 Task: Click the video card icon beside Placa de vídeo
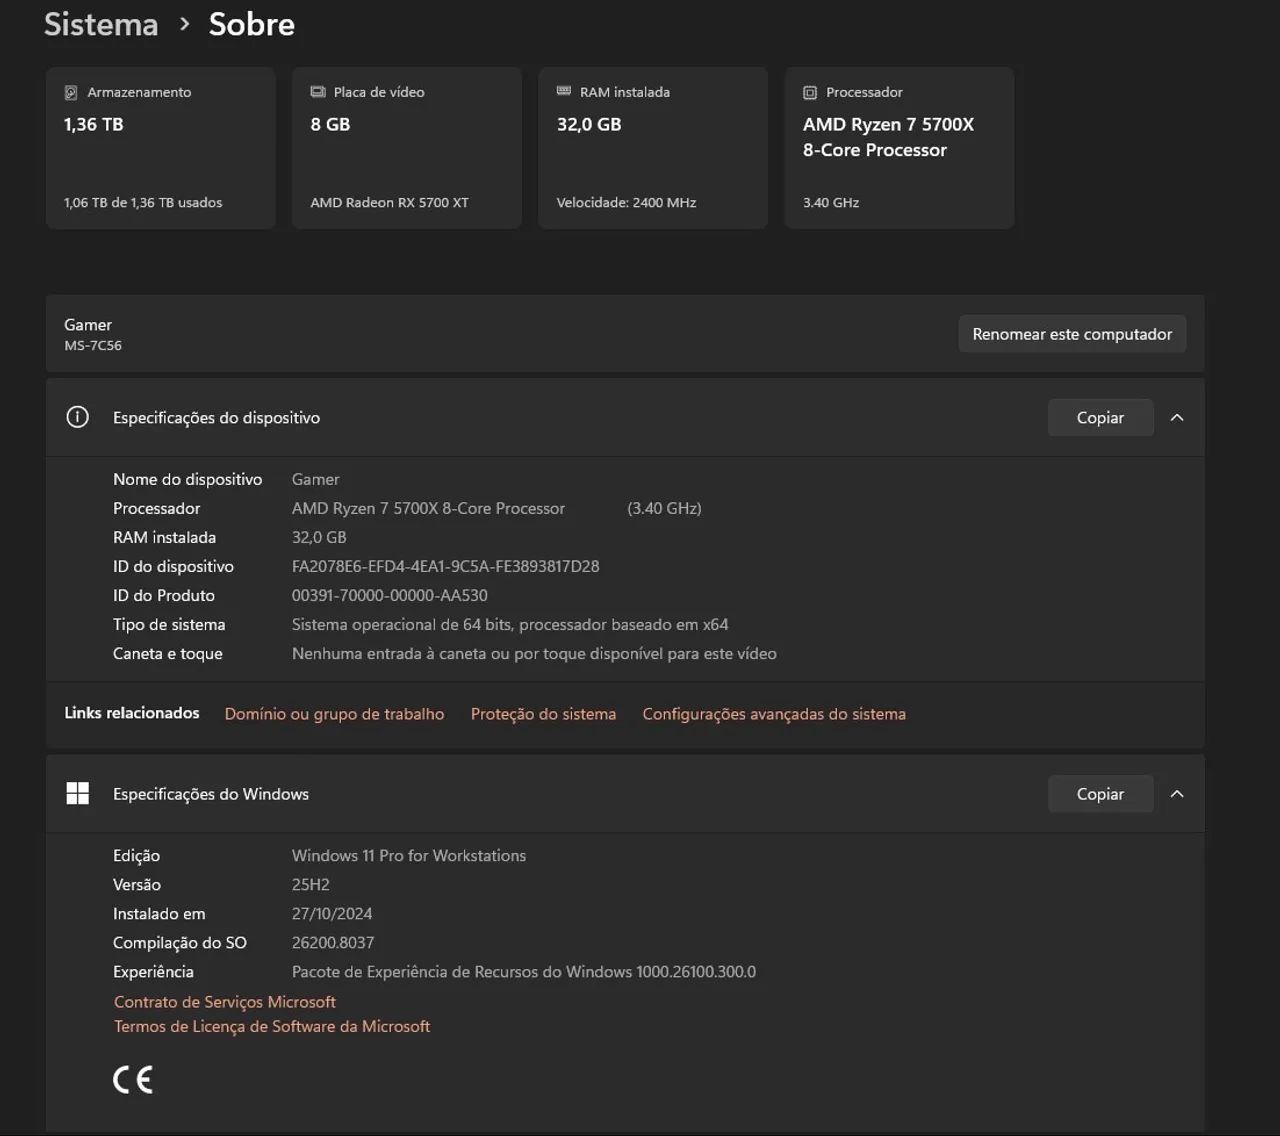(318, 92)
